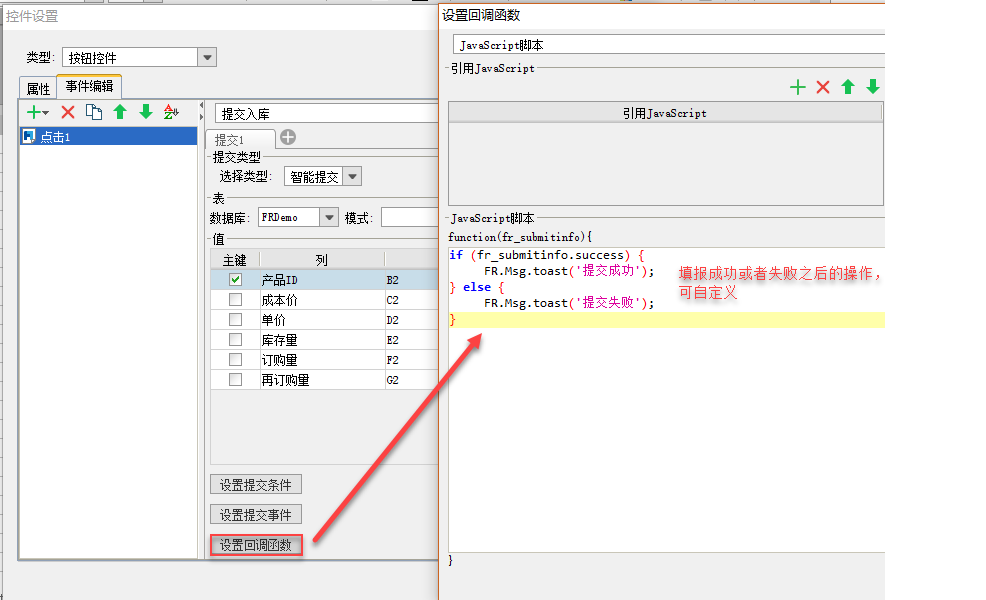Select the 成本价 column cell
Viewport: 986px width, 600px height.
point(321,299)
